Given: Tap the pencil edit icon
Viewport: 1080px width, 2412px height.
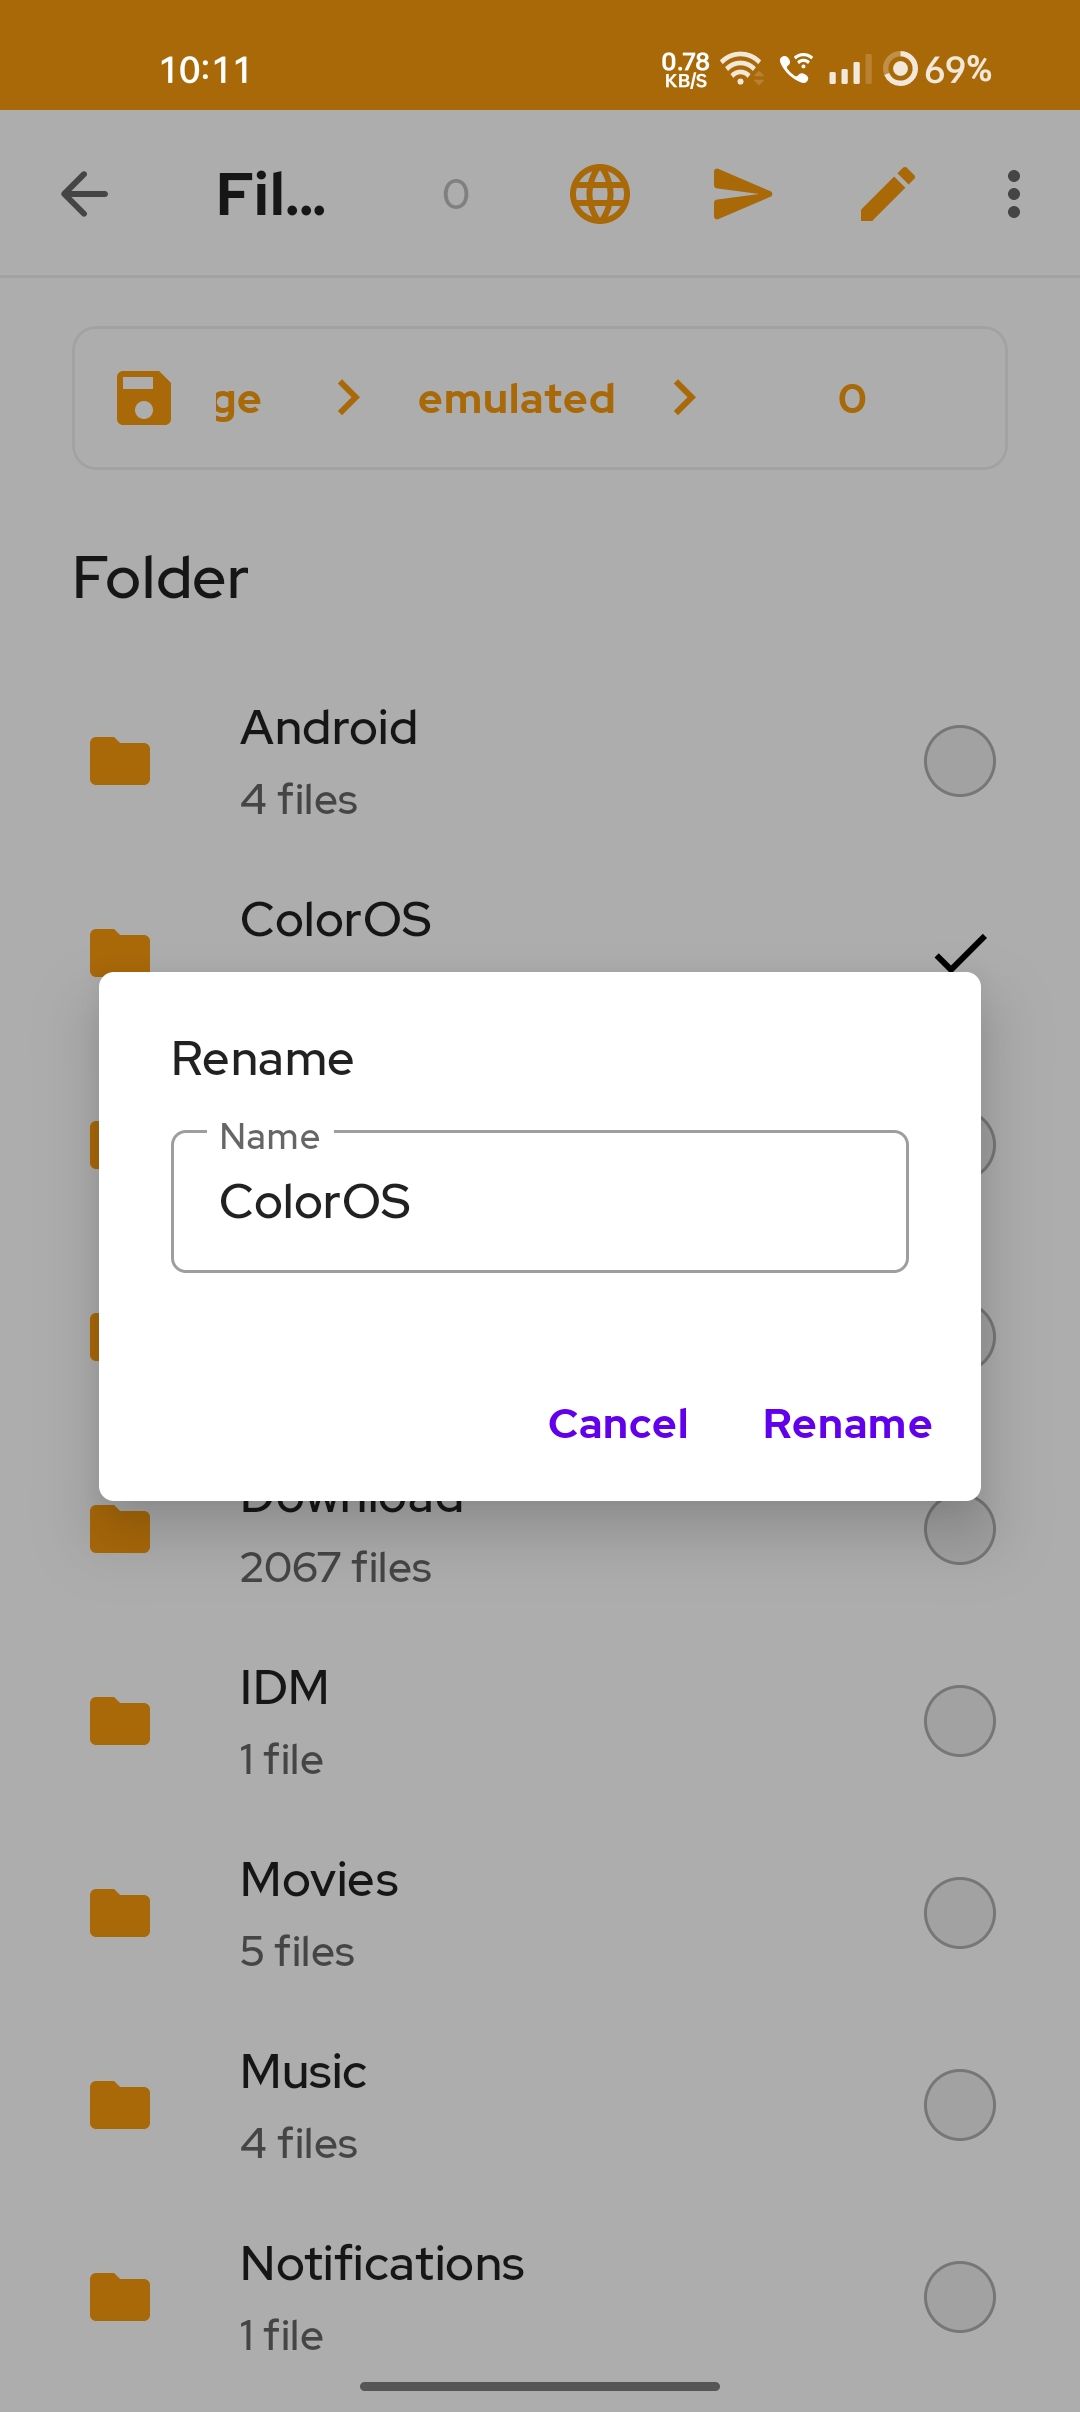Looking at the screenshot, I should [x=887, y=194].
